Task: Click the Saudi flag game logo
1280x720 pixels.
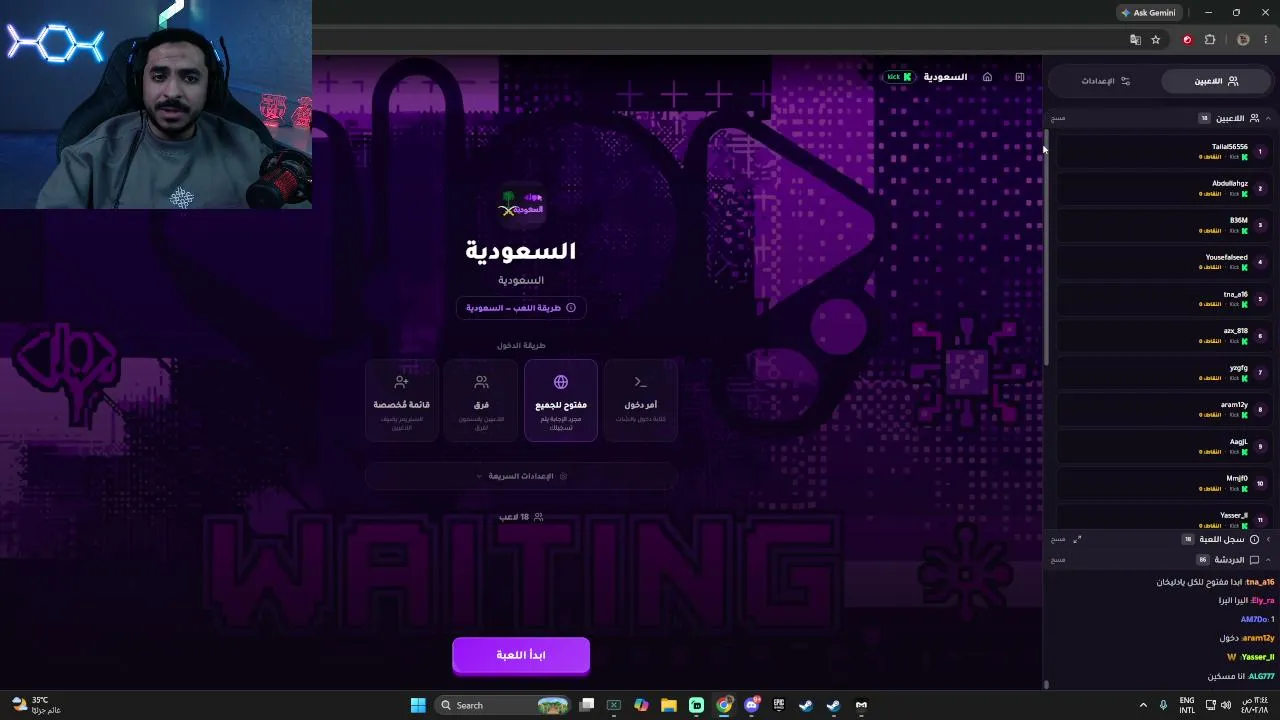Action: click(x=521, y=204)
